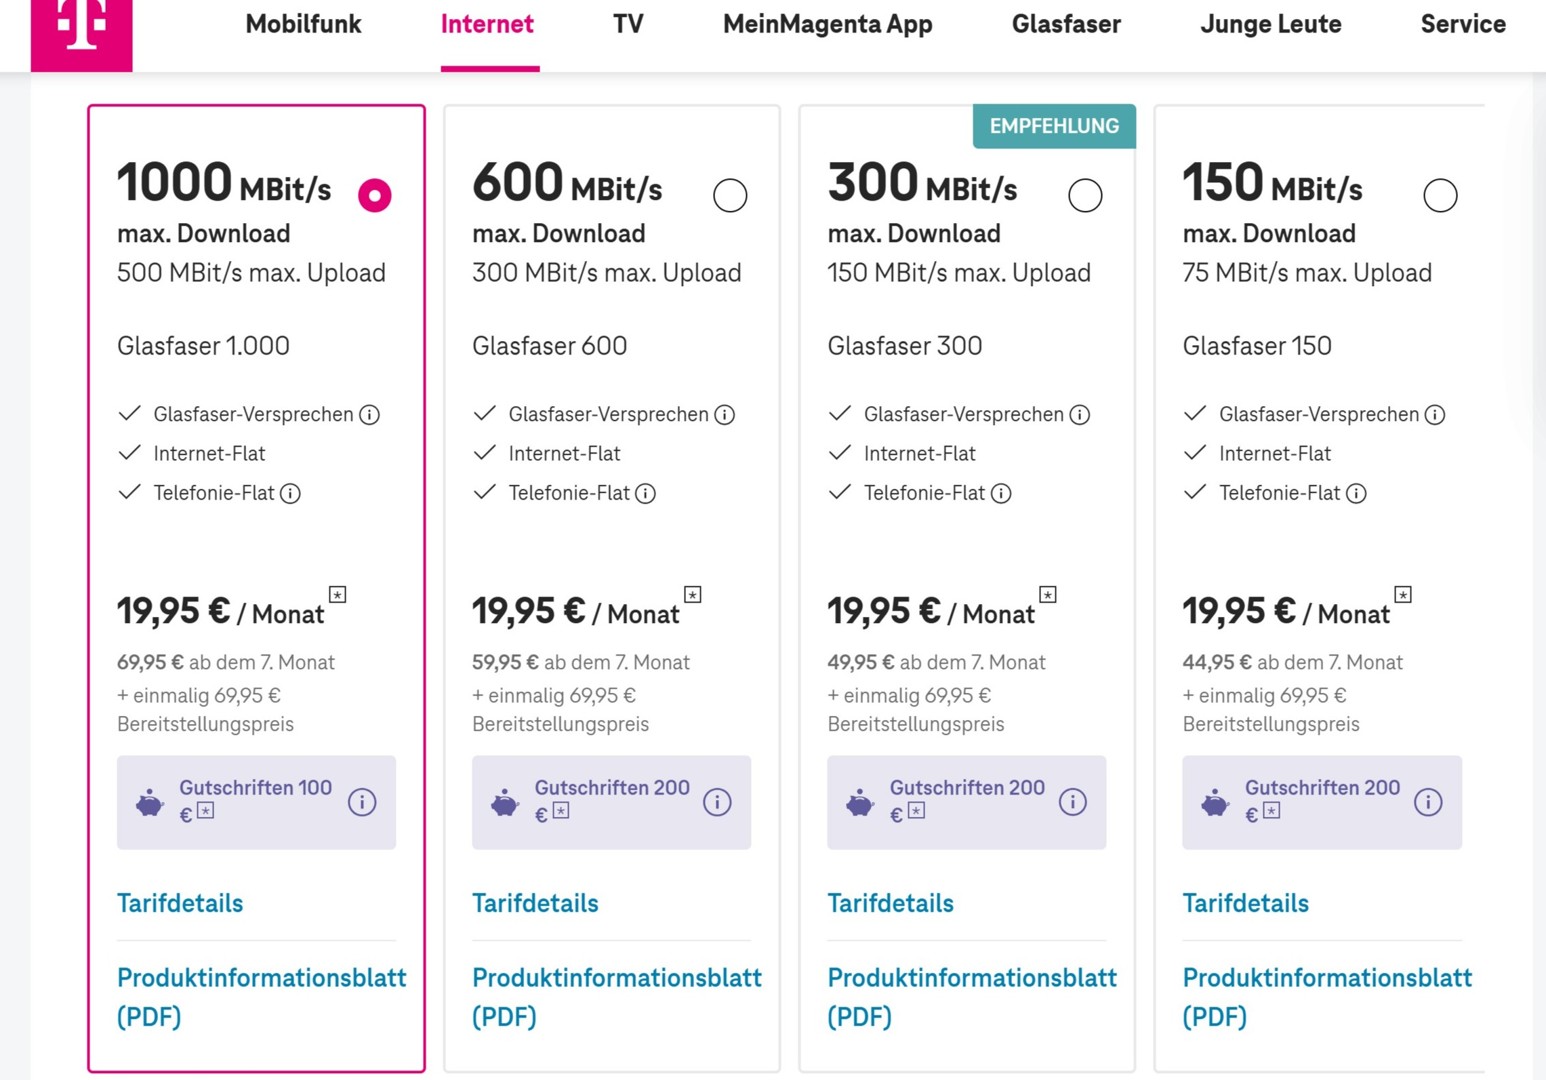Select the 600 MBit/s tariff radio button

(x=730, y=195)
